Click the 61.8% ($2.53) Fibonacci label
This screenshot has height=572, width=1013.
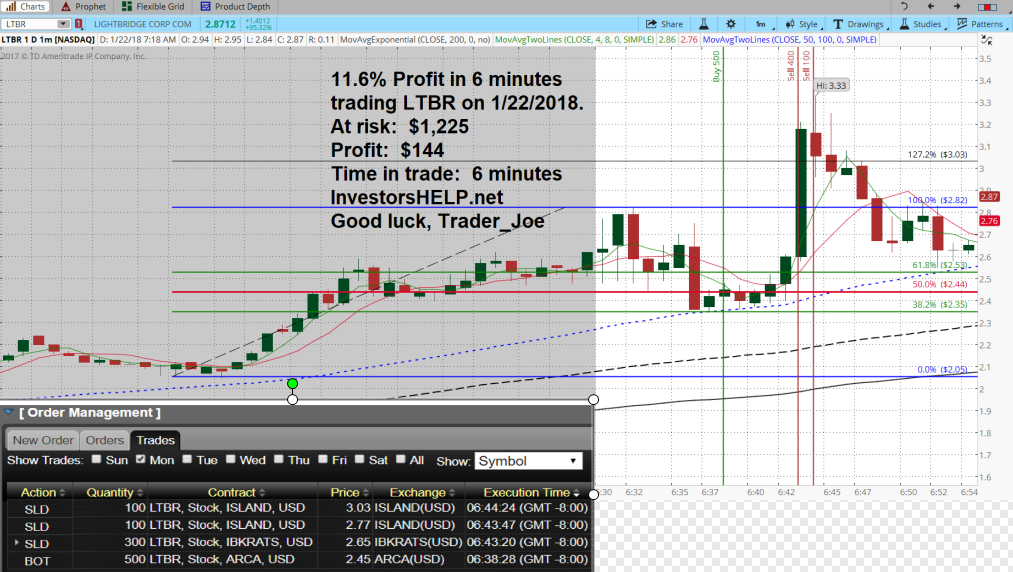tap(939, 265)
